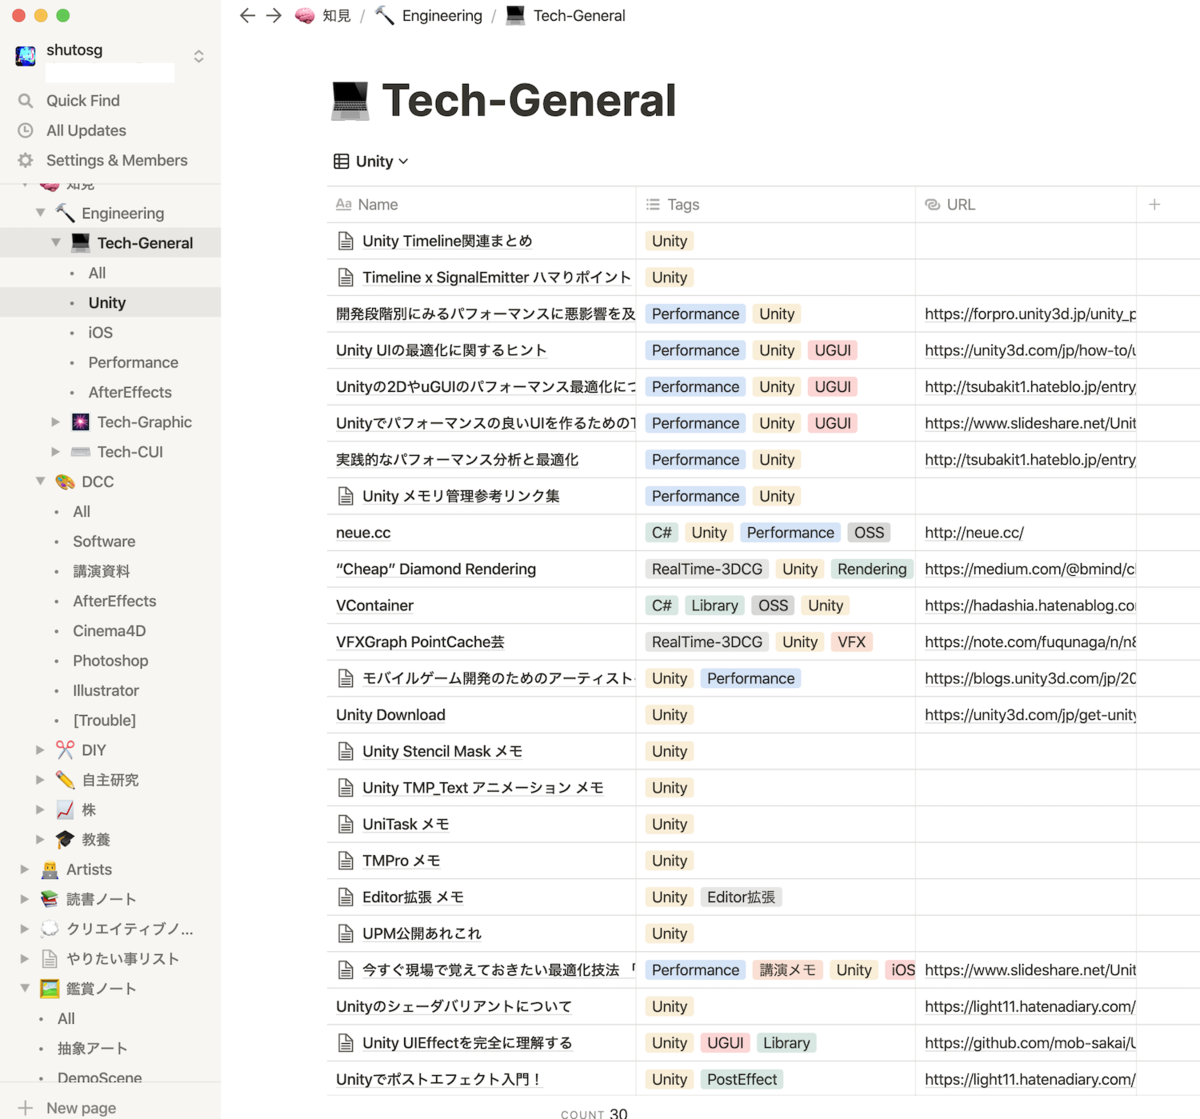This screenshot has width=1200, height=1119.
Task: Click VFX tag on VFXGraph PointCache芸 row
Action: (x=852, y=642)
